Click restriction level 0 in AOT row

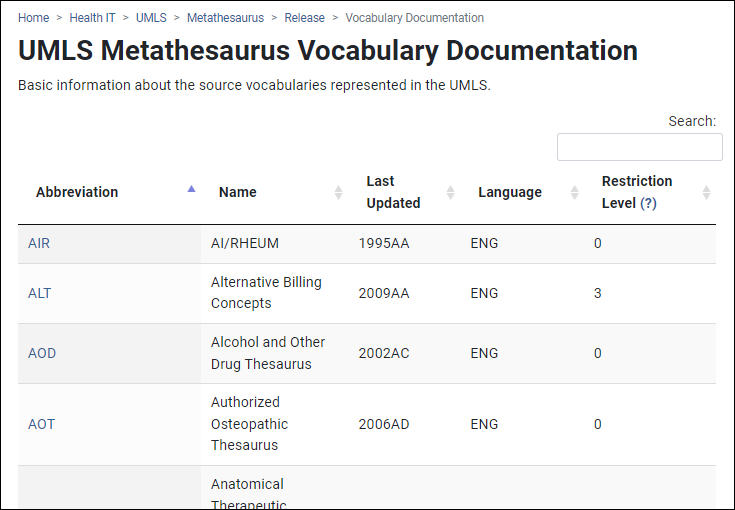[598, 424]
